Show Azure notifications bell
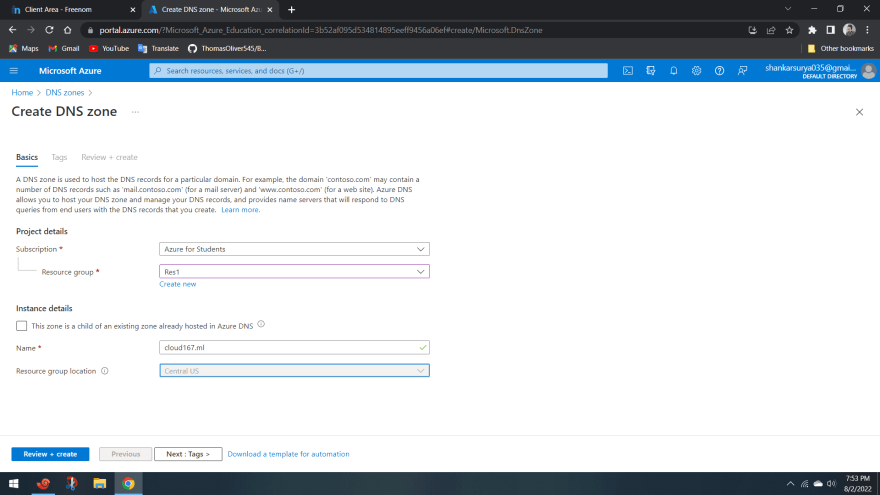The width and height of the screenshot is (880, 495). pos(673,71)
